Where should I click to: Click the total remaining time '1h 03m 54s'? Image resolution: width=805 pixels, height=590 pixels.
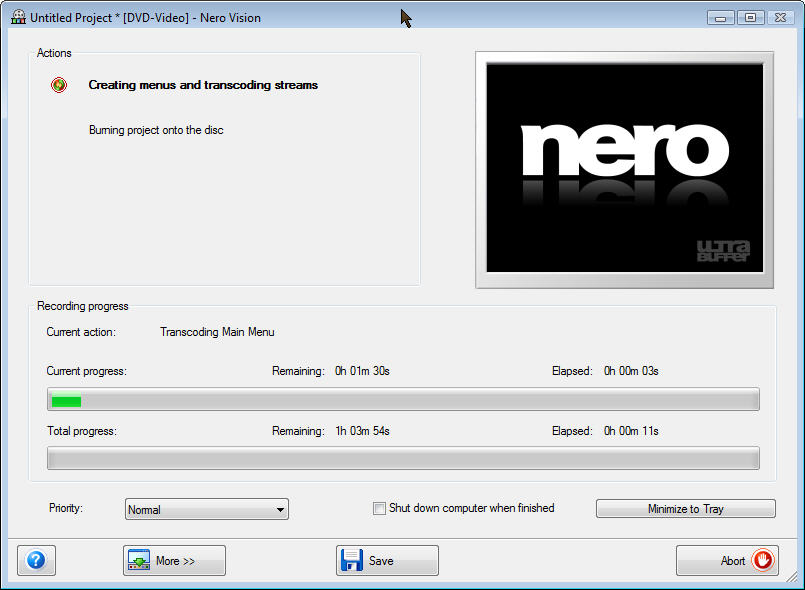[x=362, y=431]
